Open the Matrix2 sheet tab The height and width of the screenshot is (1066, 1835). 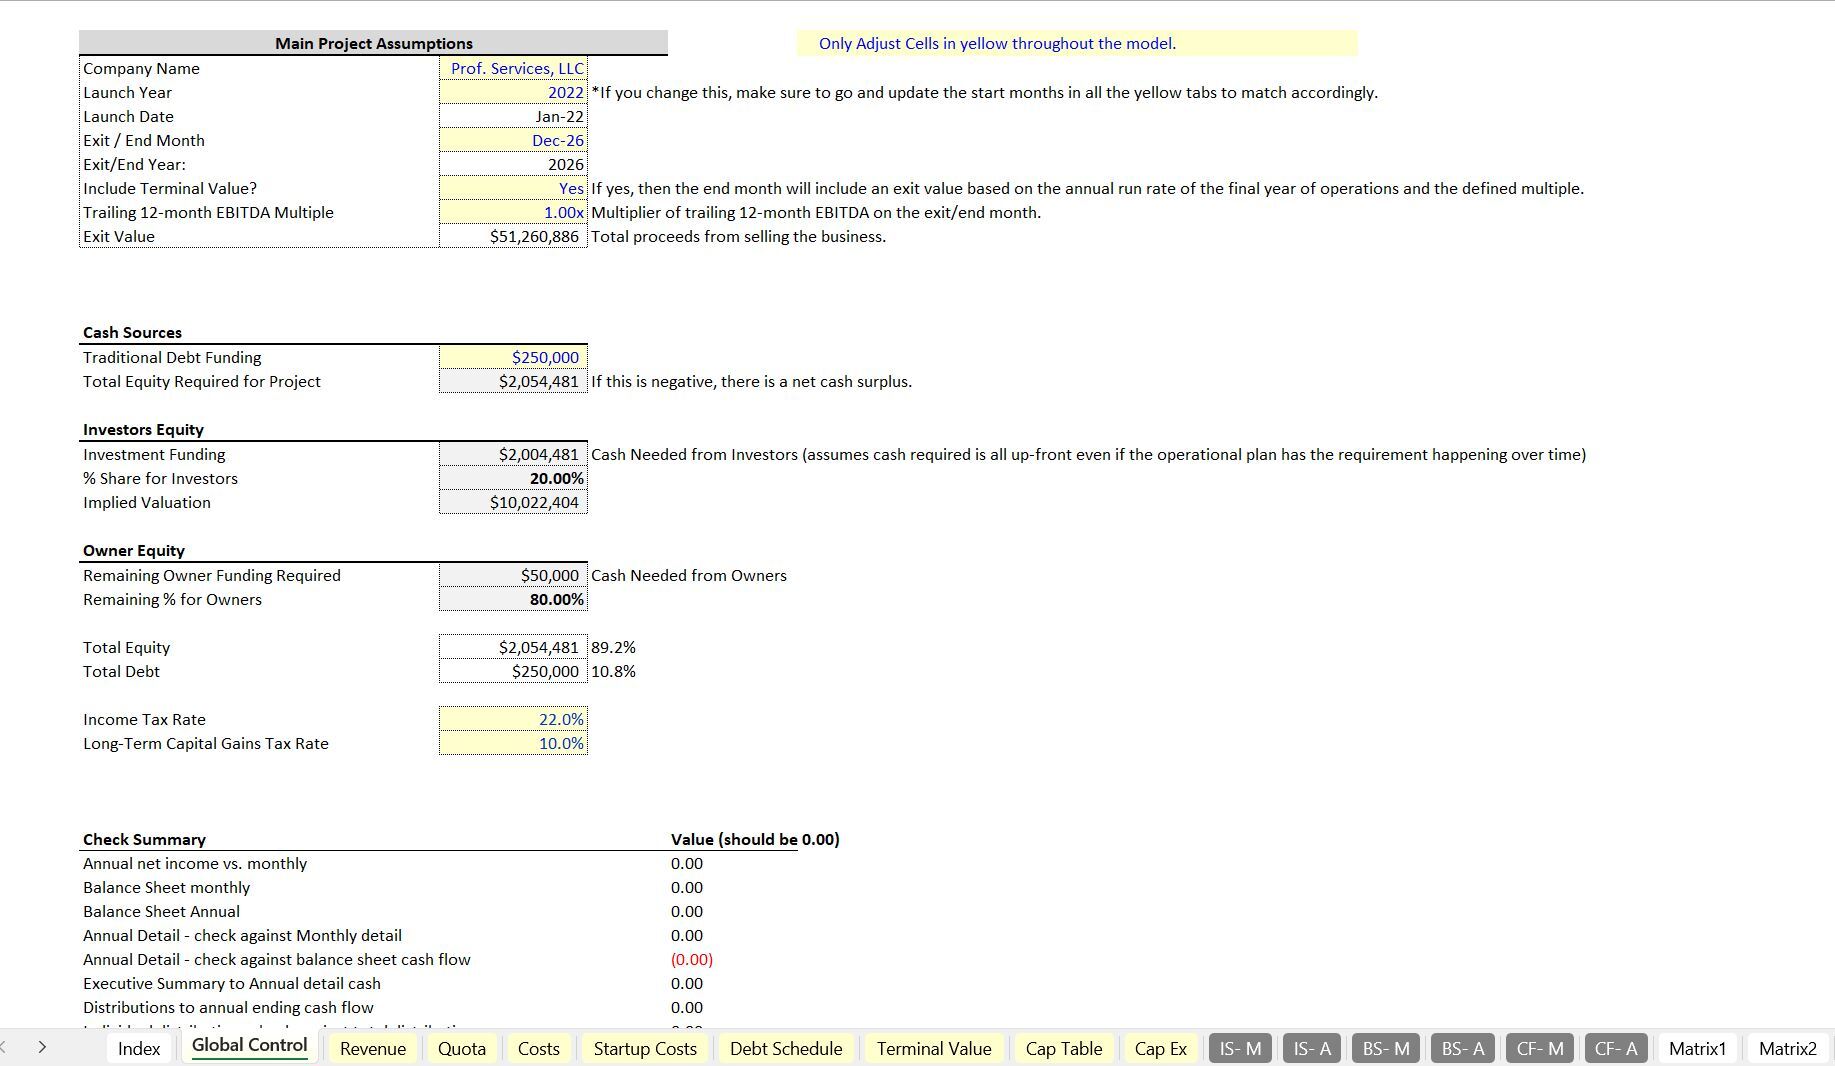tap(1788, 1048)
